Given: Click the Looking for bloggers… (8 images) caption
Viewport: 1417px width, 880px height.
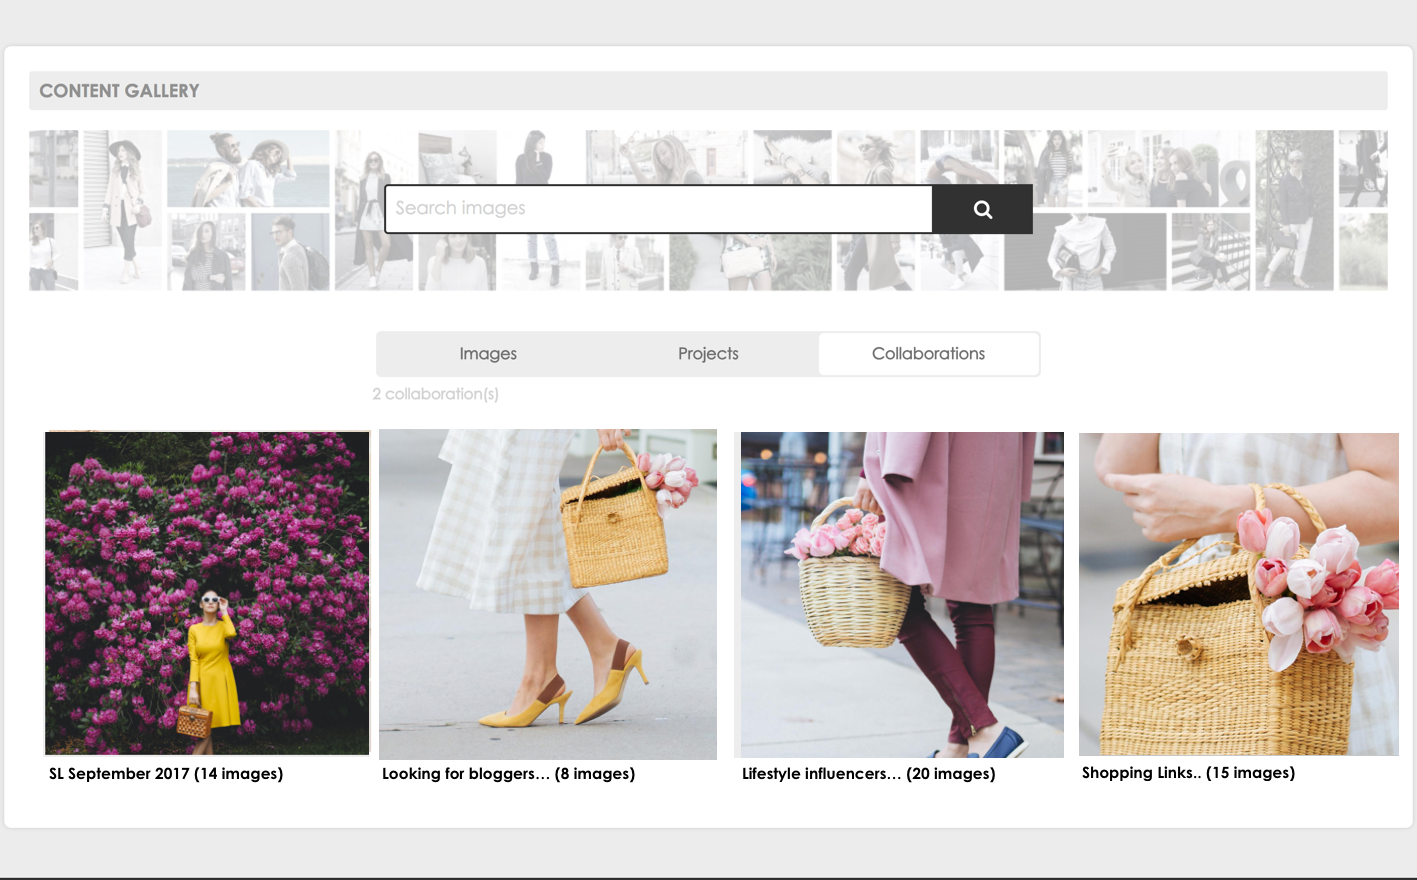Looking at the screenshot, I should tap(508, 774).
